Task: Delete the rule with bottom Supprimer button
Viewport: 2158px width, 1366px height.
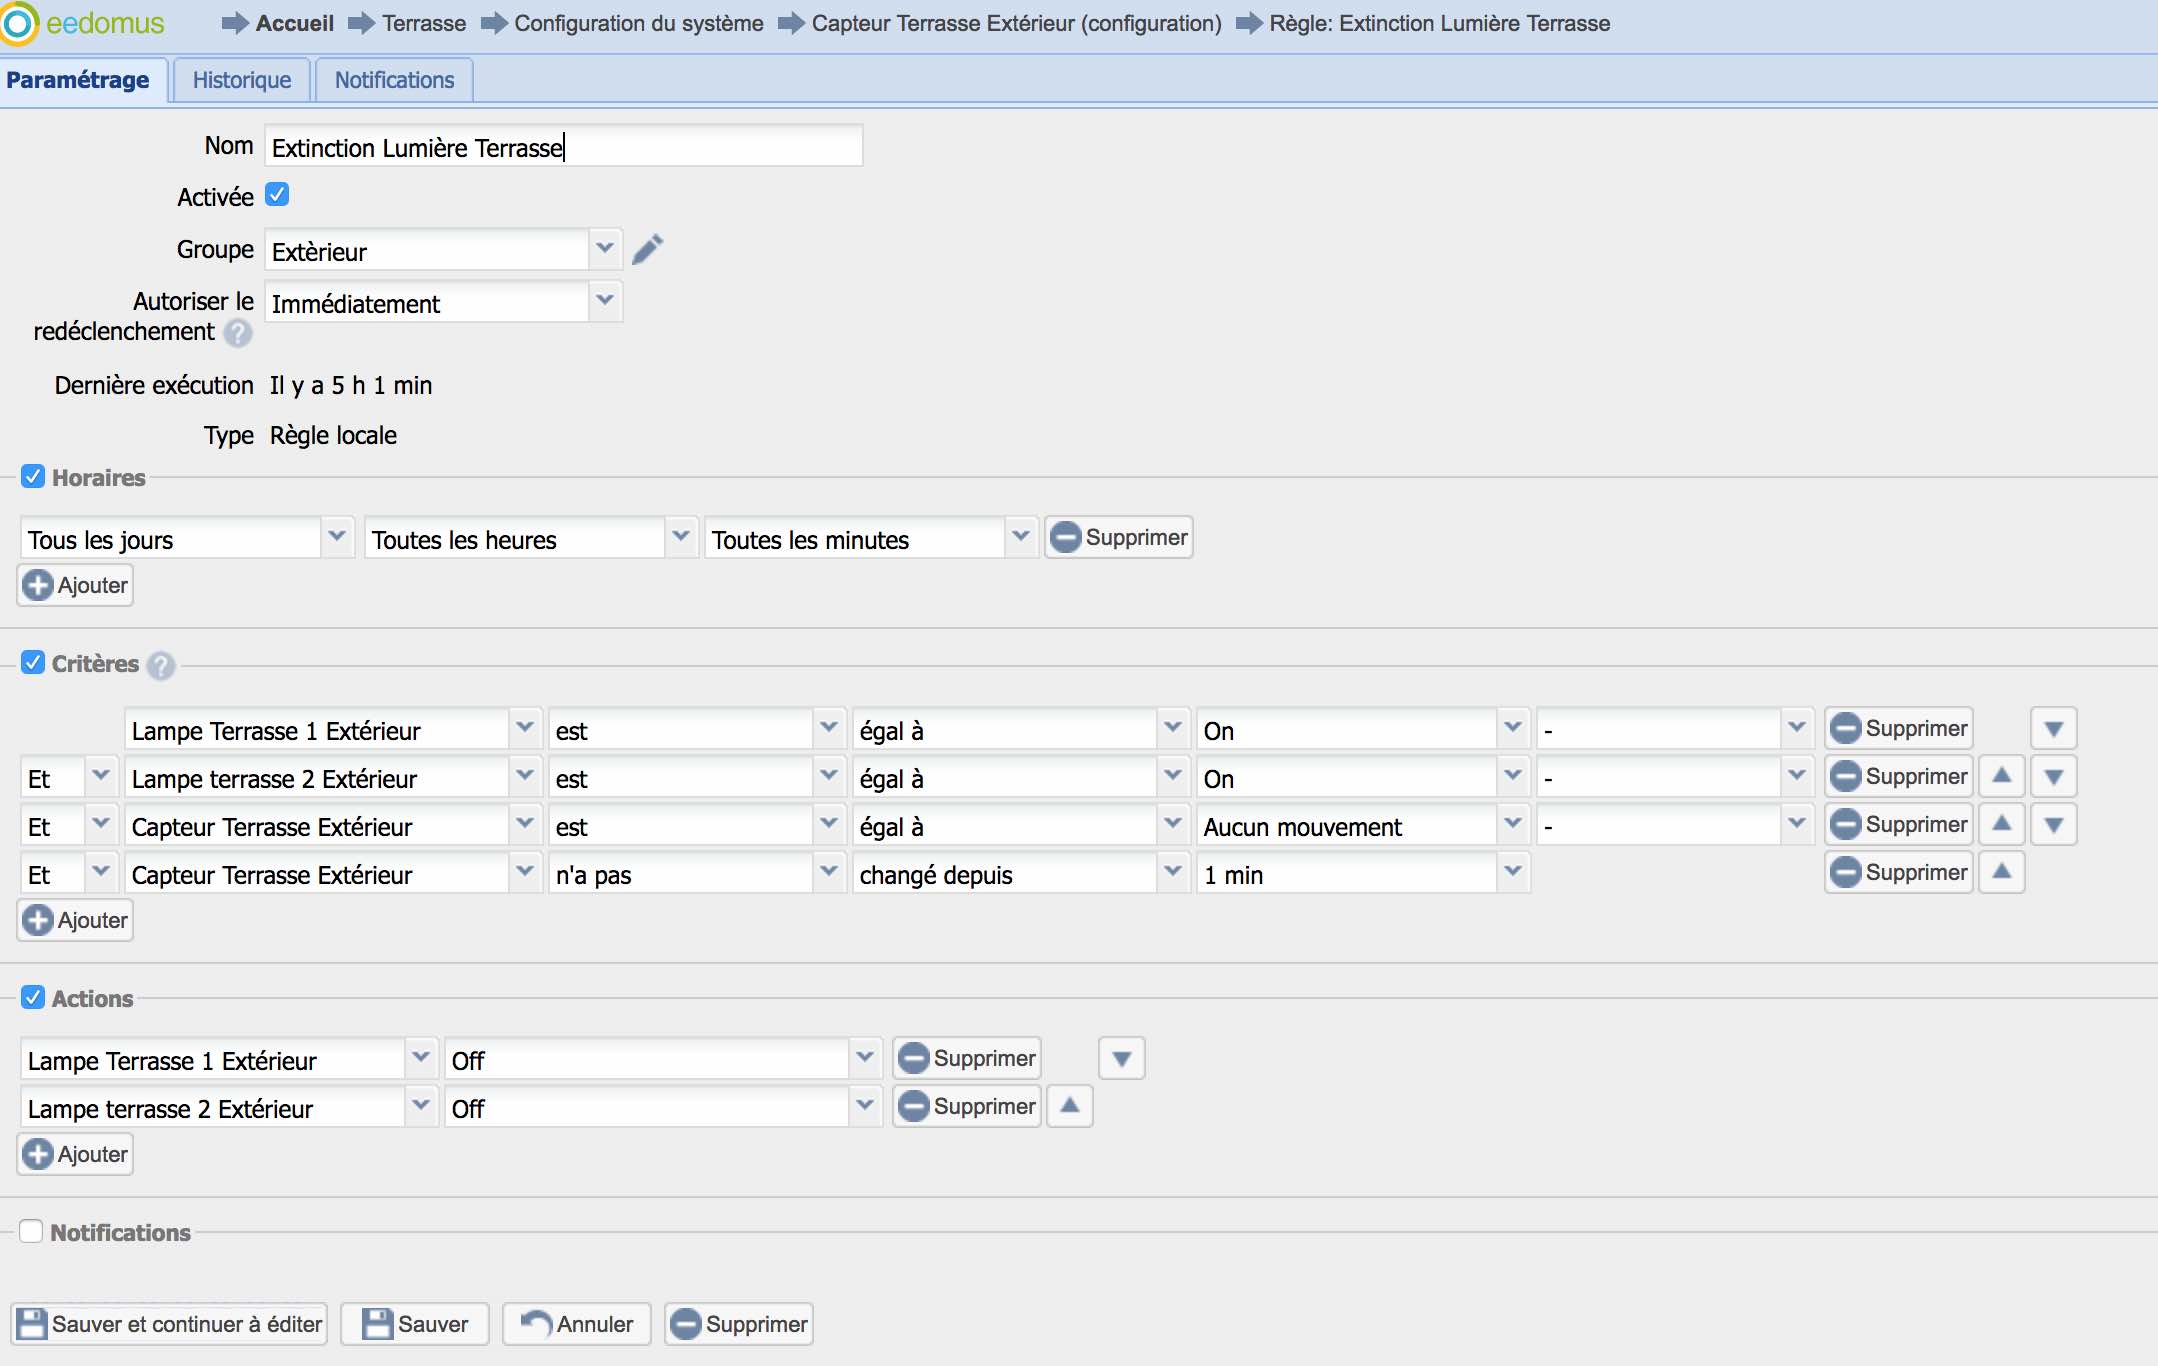Action: [x=739, y=1325]
